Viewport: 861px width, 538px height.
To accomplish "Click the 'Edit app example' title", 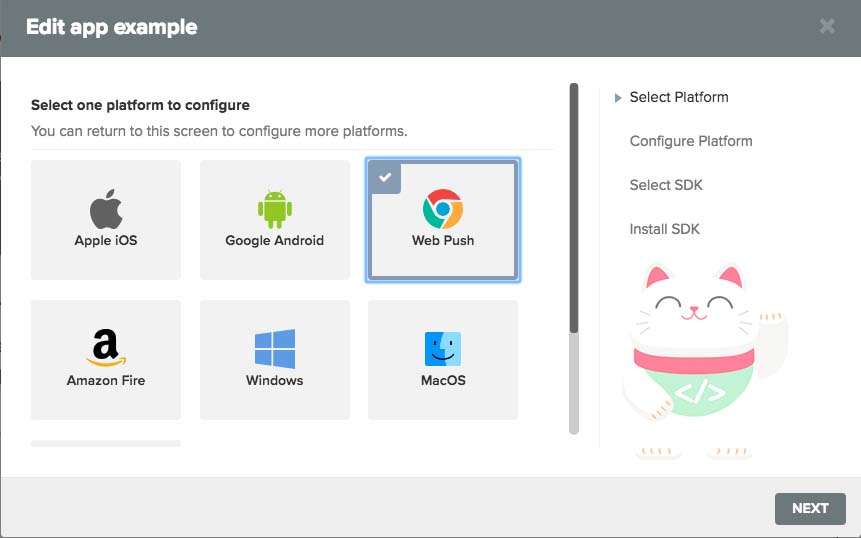I will pos(111,27).
